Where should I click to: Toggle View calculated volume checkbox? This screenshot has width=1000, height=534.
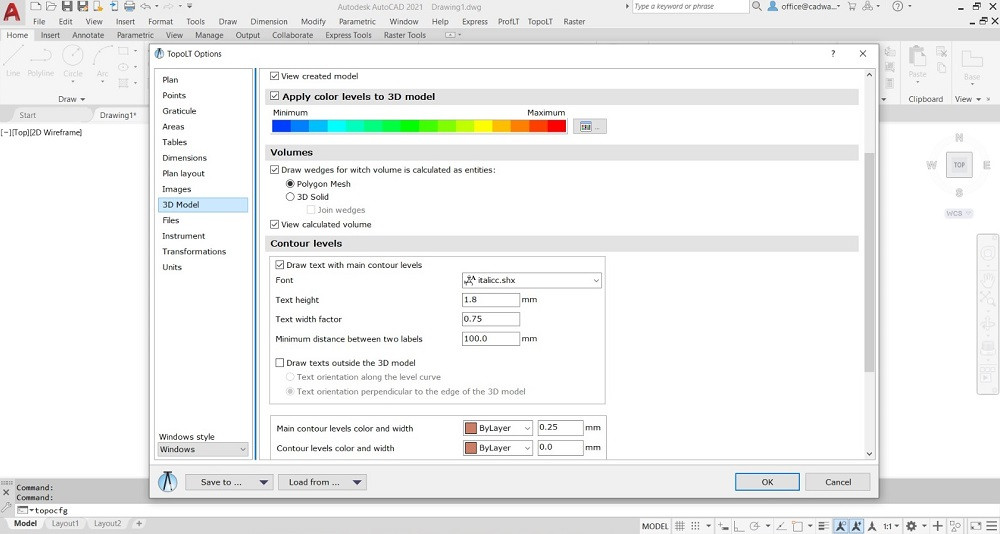click(x=275, y=225)
